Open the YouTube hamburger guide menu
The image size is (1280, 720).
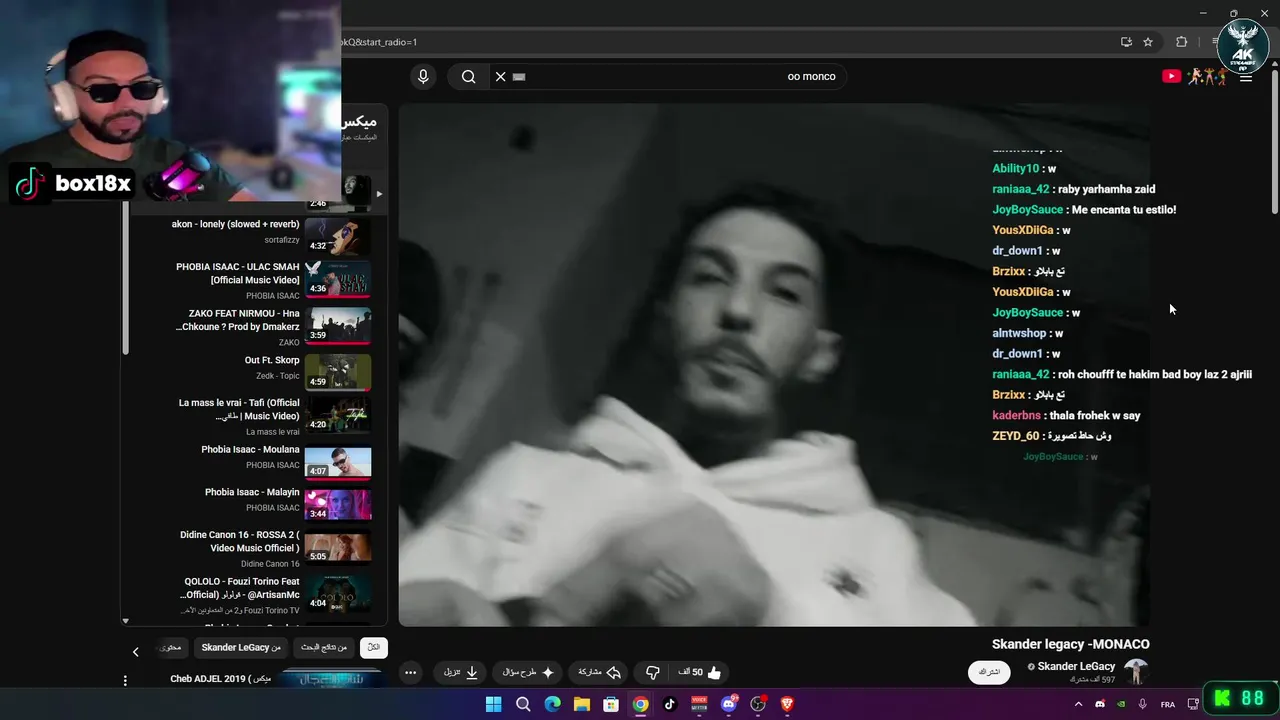[1246, 77]
